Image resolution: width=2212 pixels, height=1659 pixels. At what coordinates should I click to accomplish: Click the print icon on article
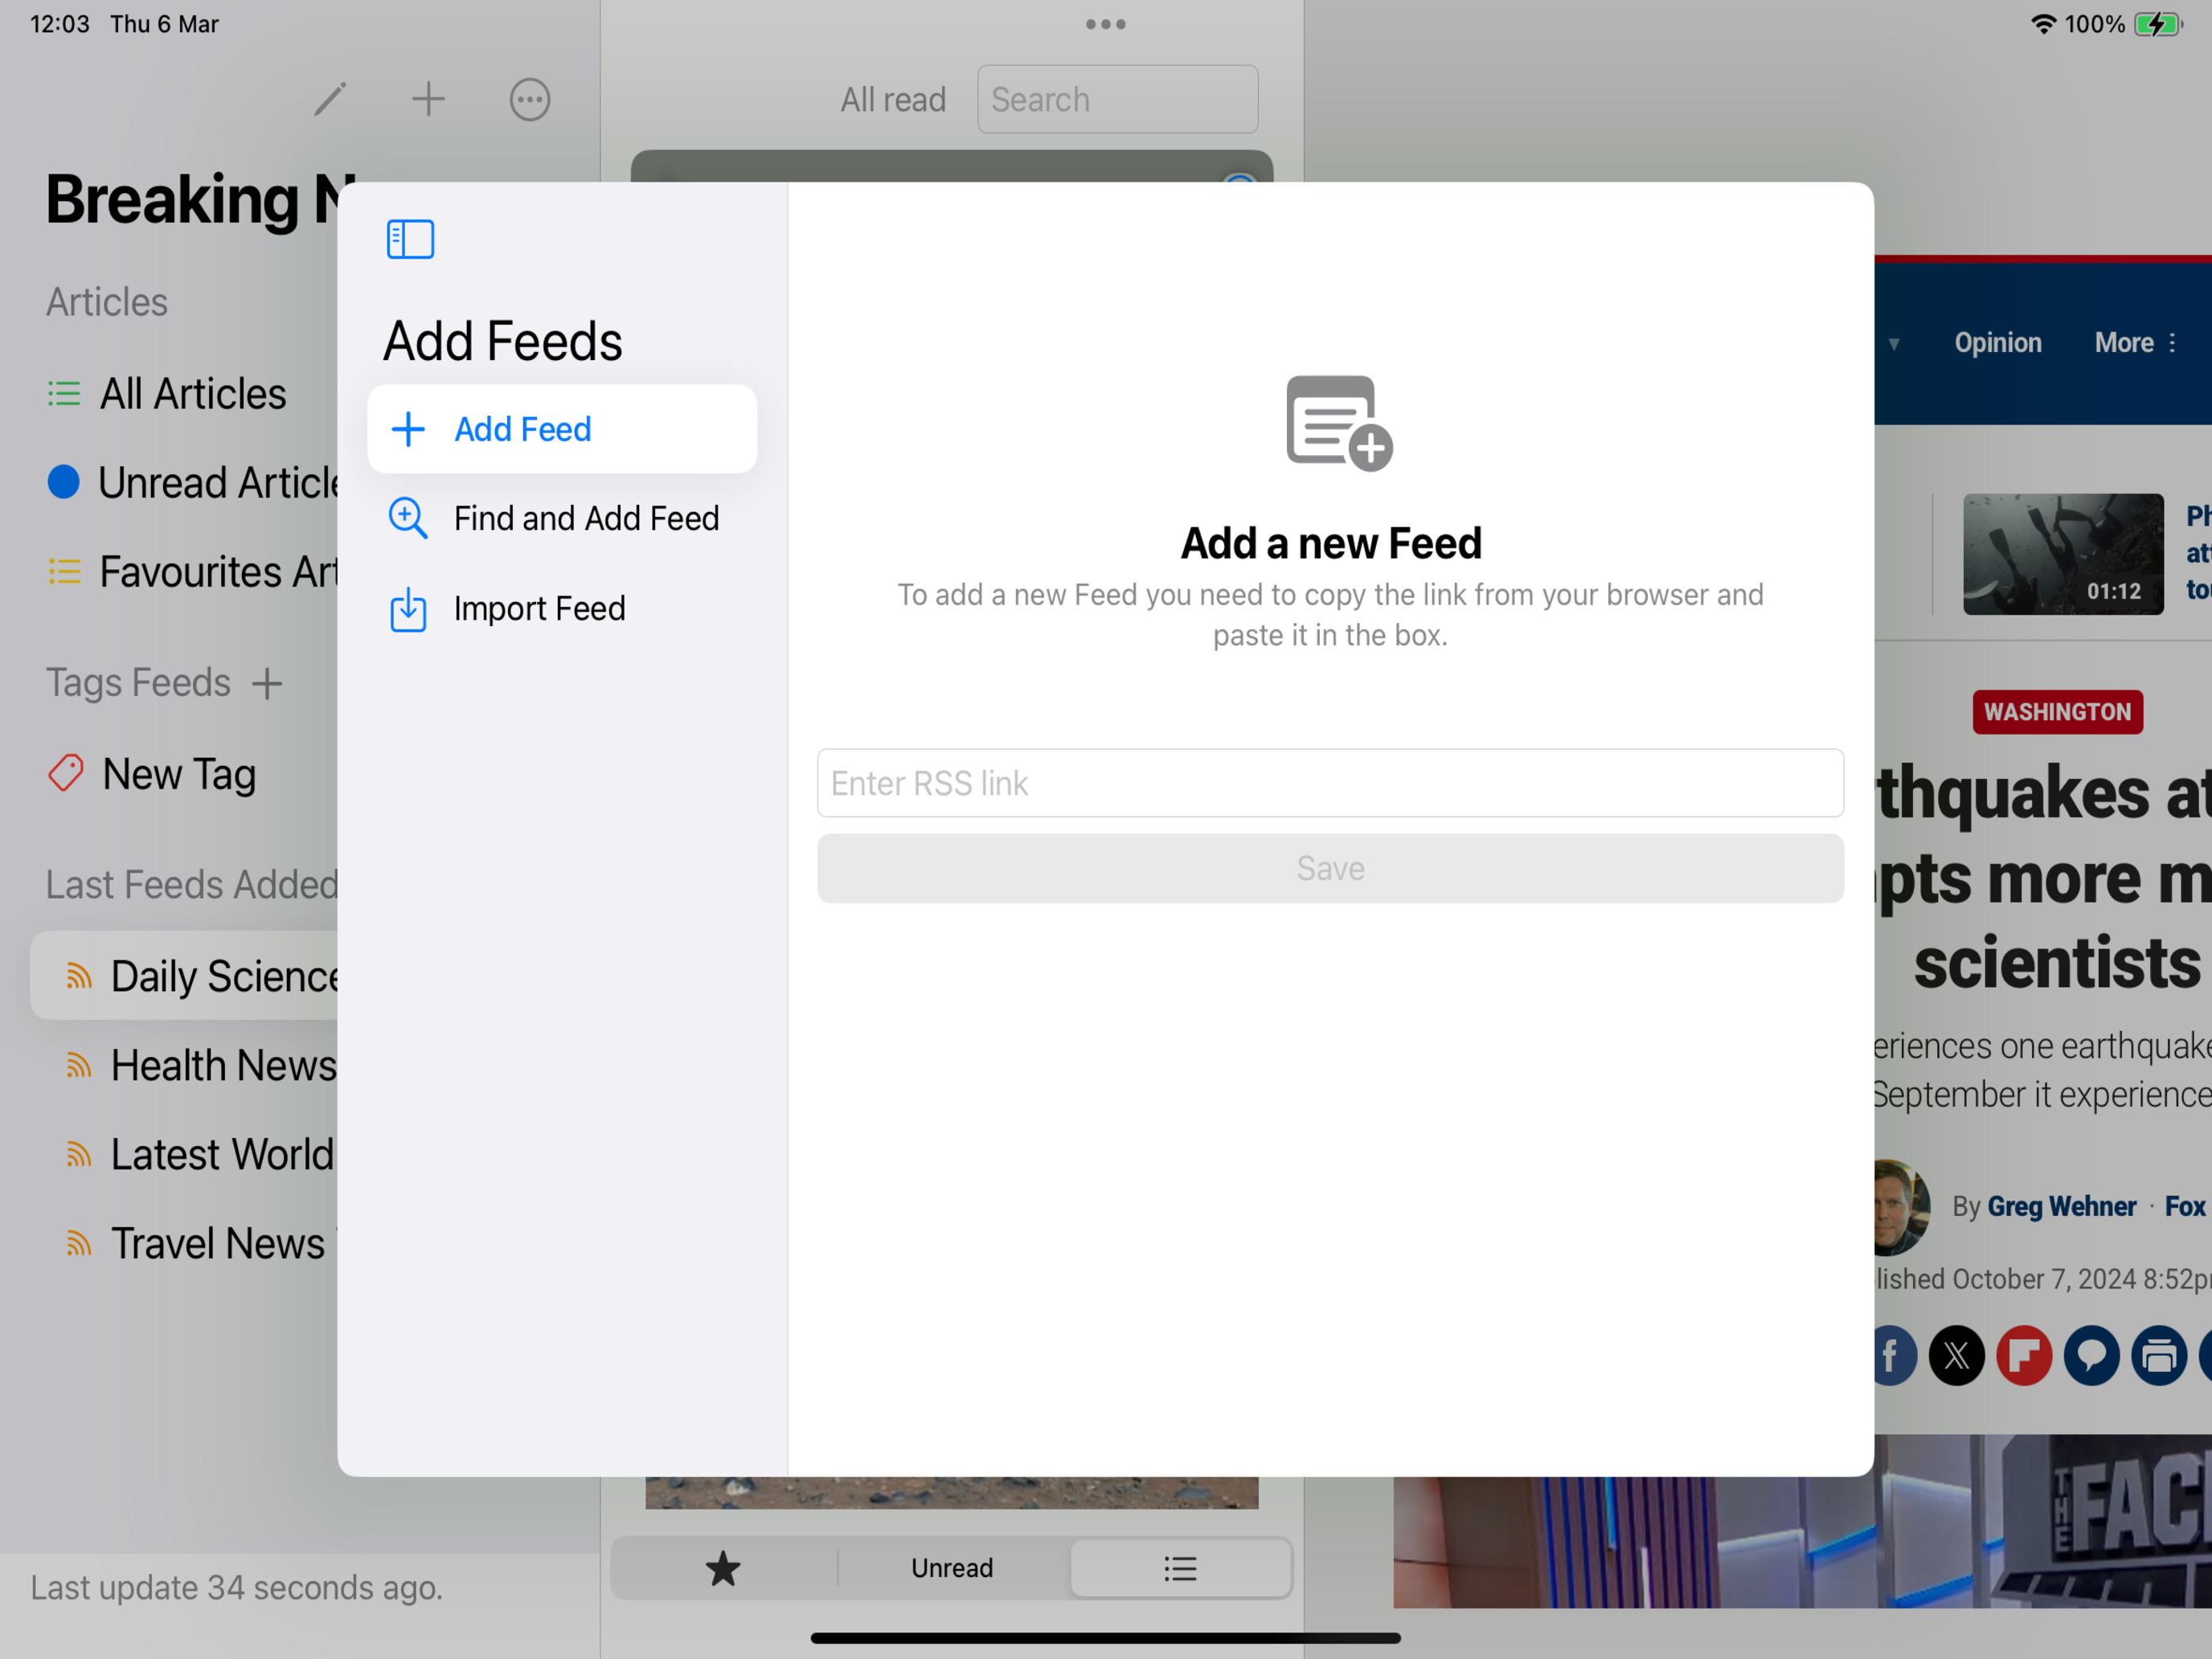tap(2159, 1356)
